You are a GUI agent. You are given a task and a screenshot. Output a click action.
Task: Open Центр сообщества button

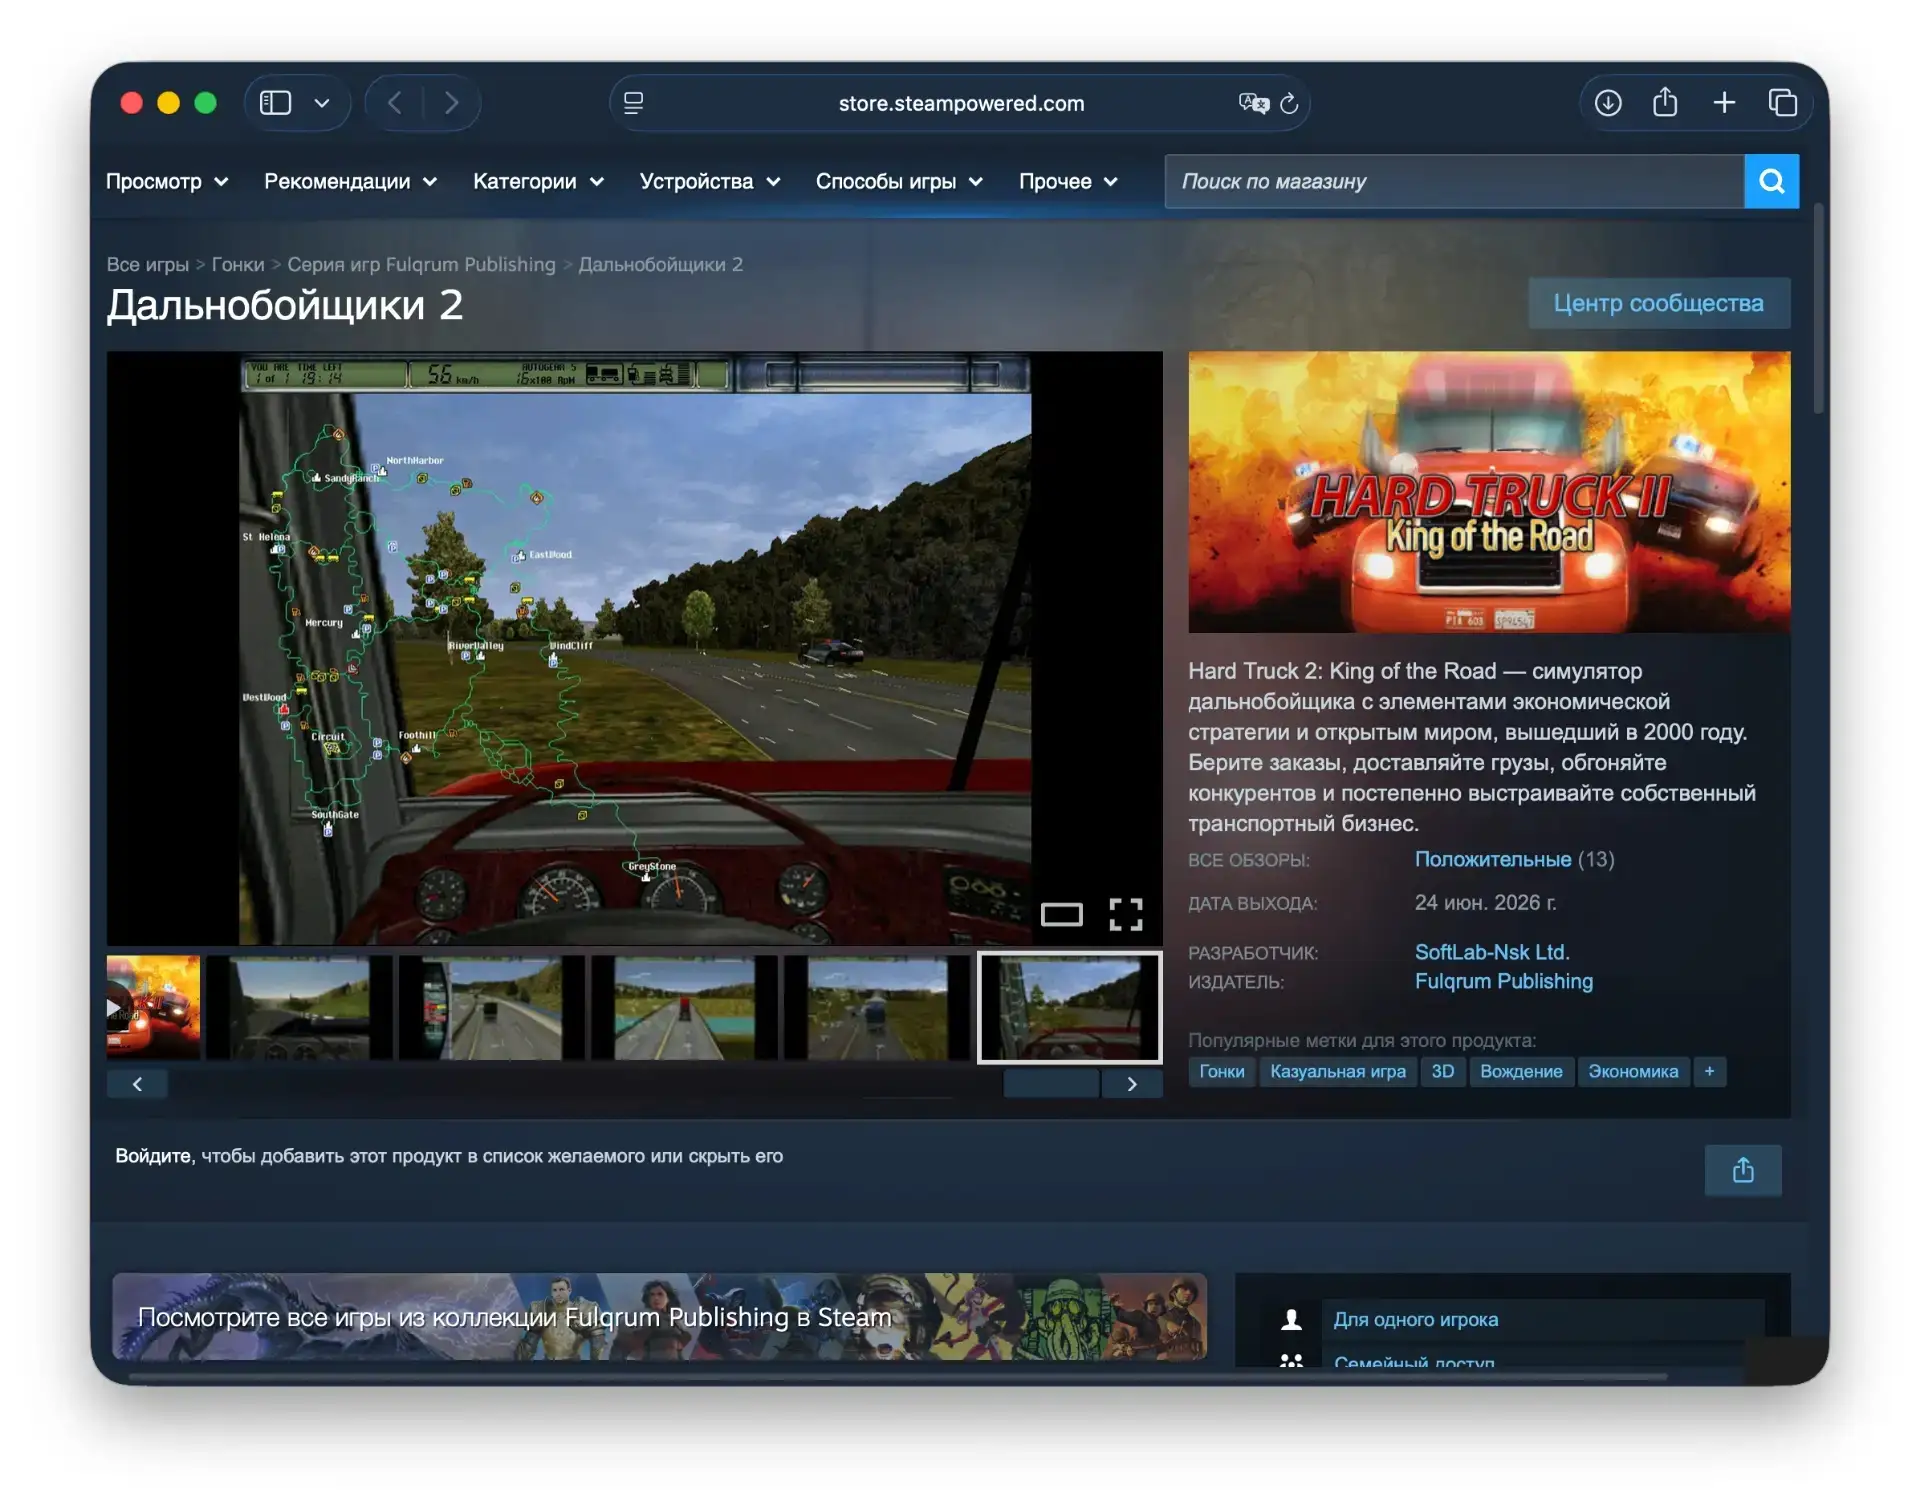pos(1659,303)
